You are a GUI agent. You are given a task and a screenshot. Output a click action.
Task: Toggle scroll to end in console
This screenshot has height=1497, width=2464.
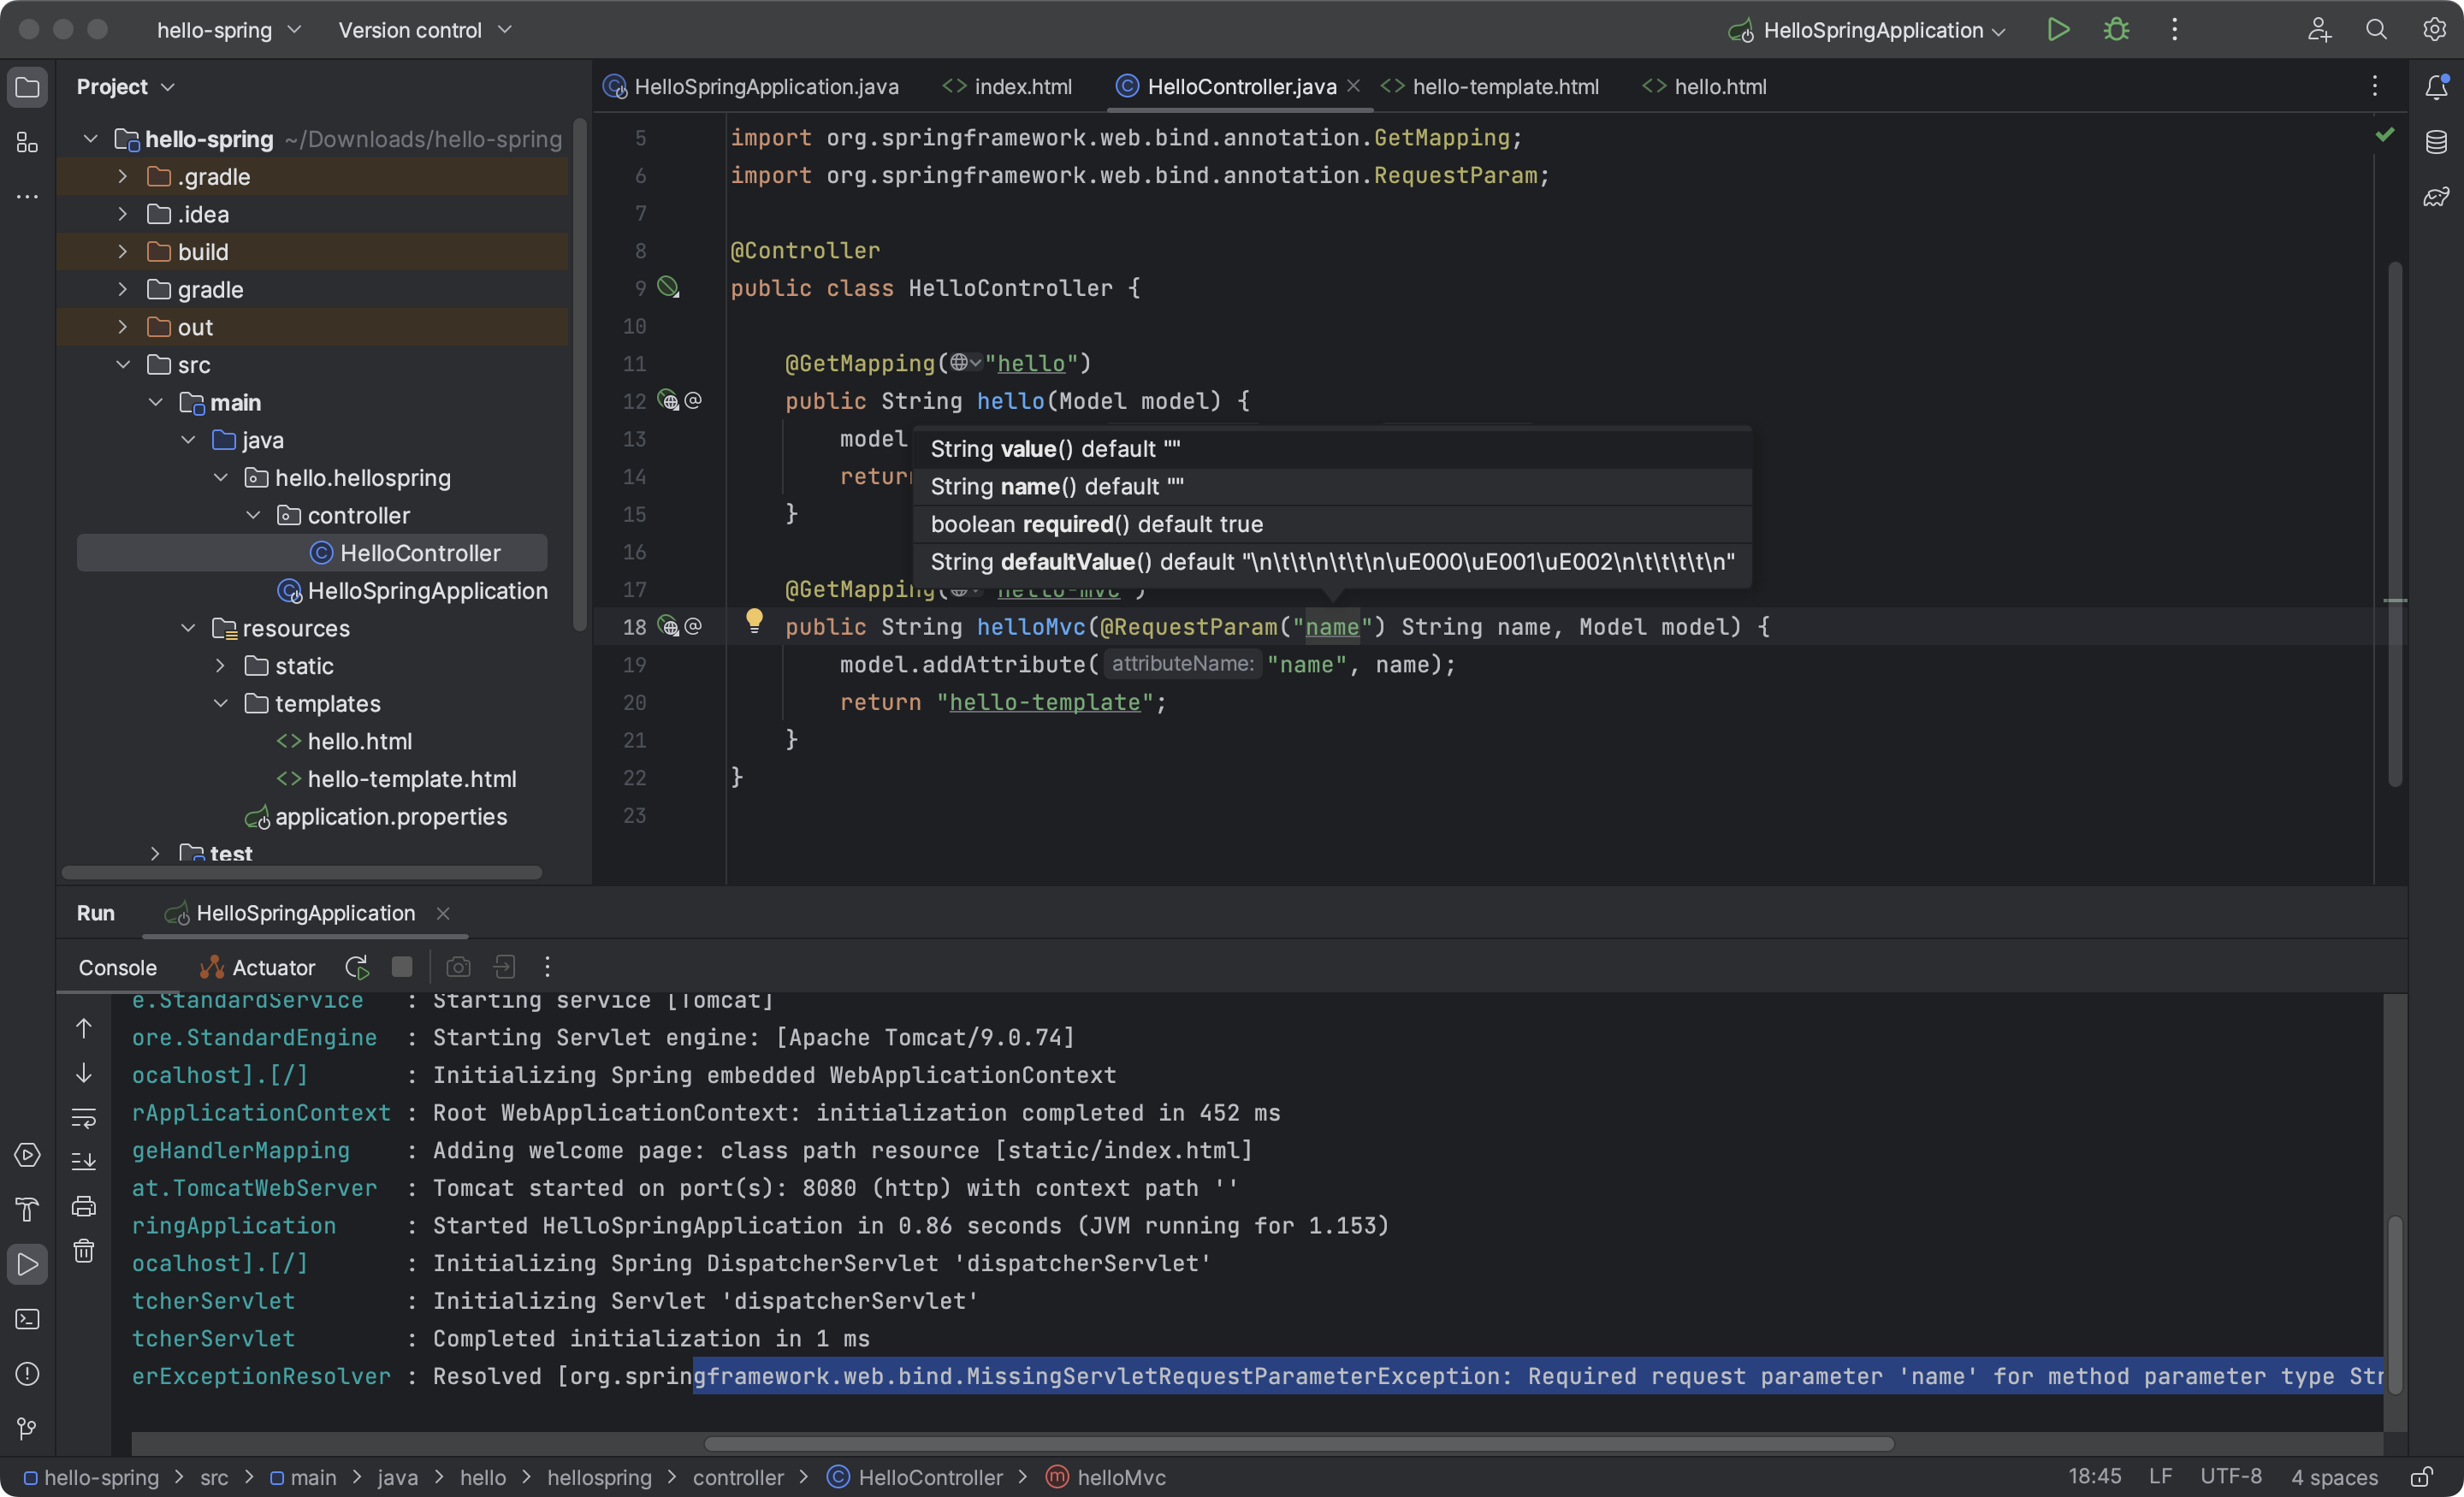[84, 1161]
